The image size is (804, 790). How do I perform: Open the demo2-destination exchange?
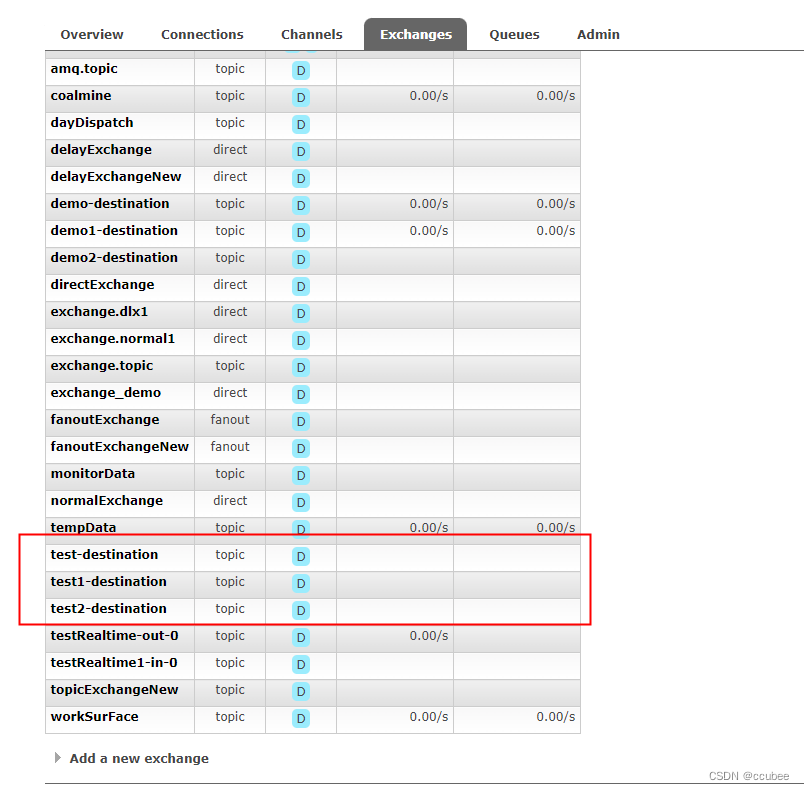[x=114, y=258]
